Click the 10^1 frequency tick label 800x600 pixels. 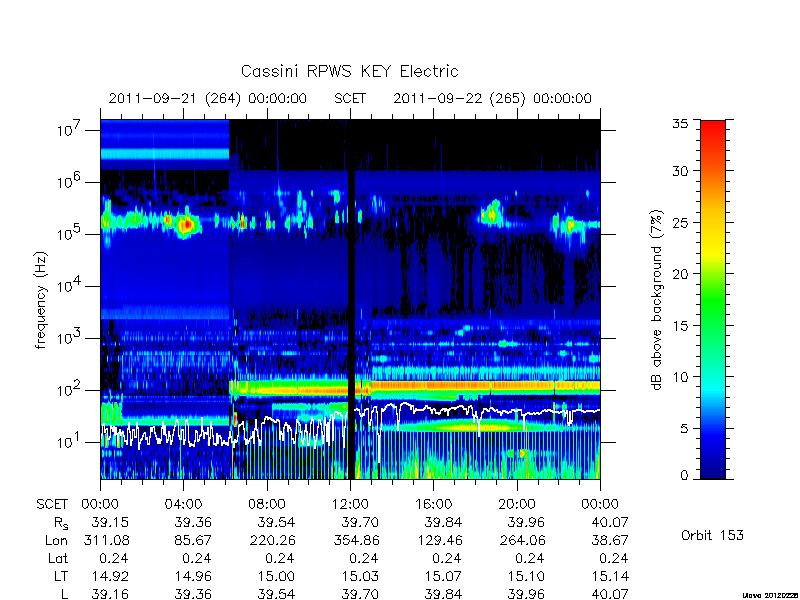coord(70,442)
